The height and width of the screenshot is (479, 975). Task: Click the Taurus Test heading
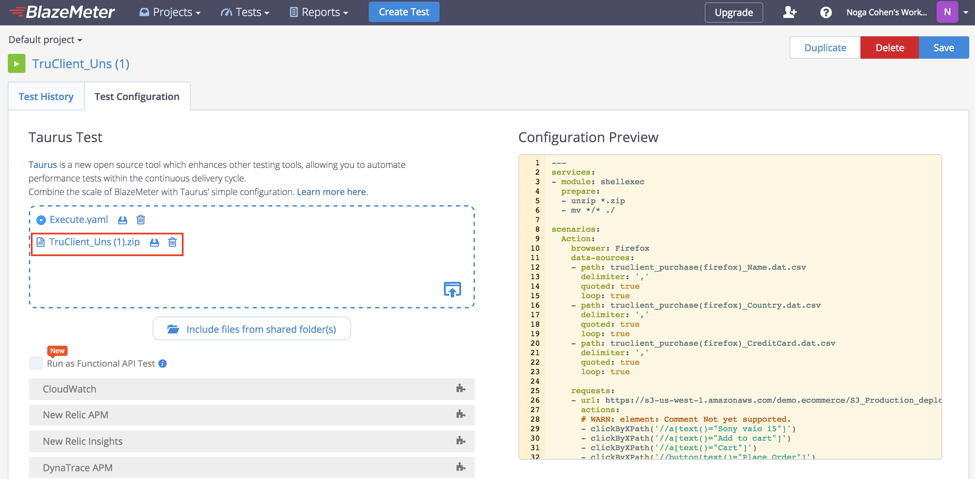pos(65,137)
